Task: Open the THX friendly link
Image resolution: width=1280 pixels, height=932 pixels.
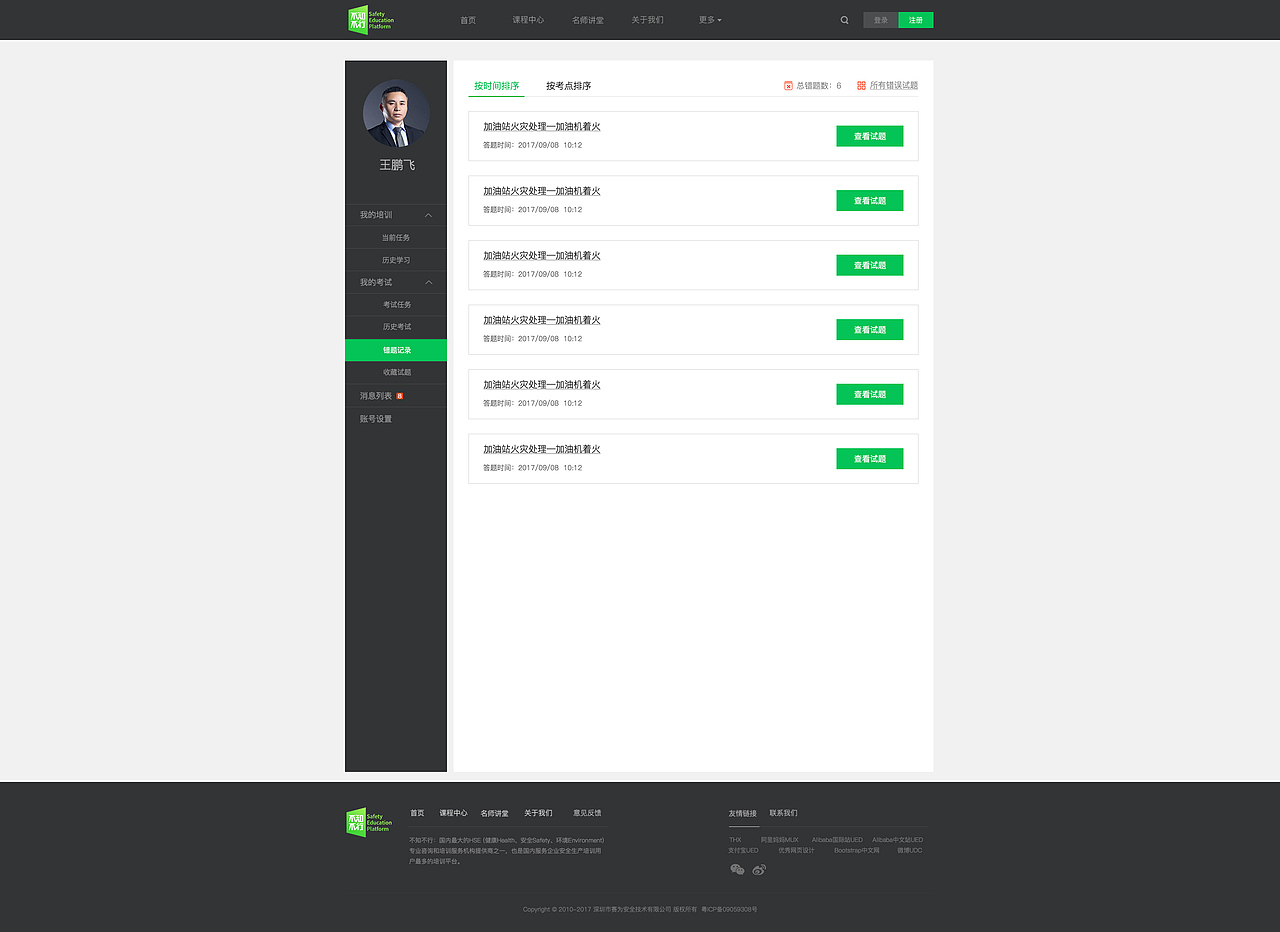Action: point(735,840)
